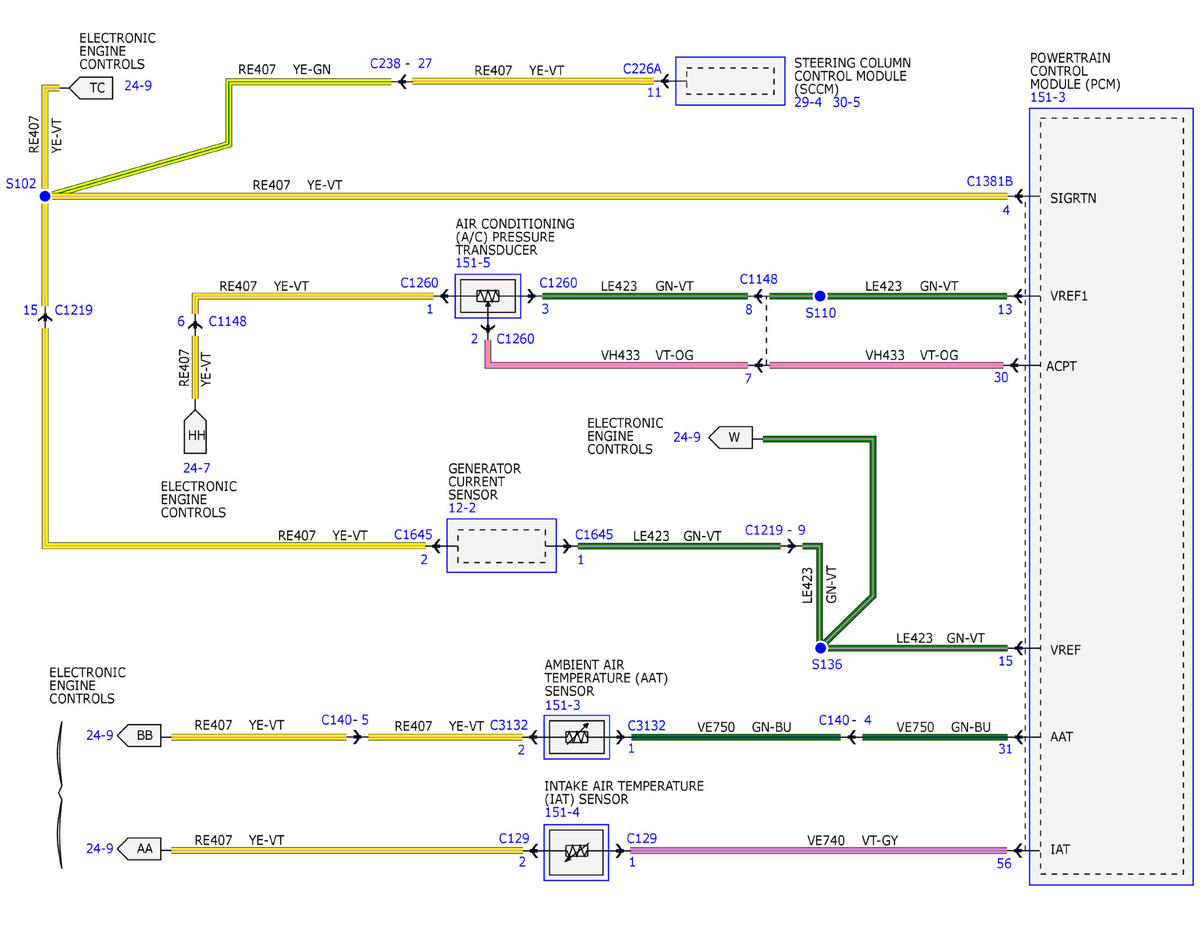Click the Ambient Air Temperature sensor symbol
This screenshot has width=1200, height=927.
576,737
